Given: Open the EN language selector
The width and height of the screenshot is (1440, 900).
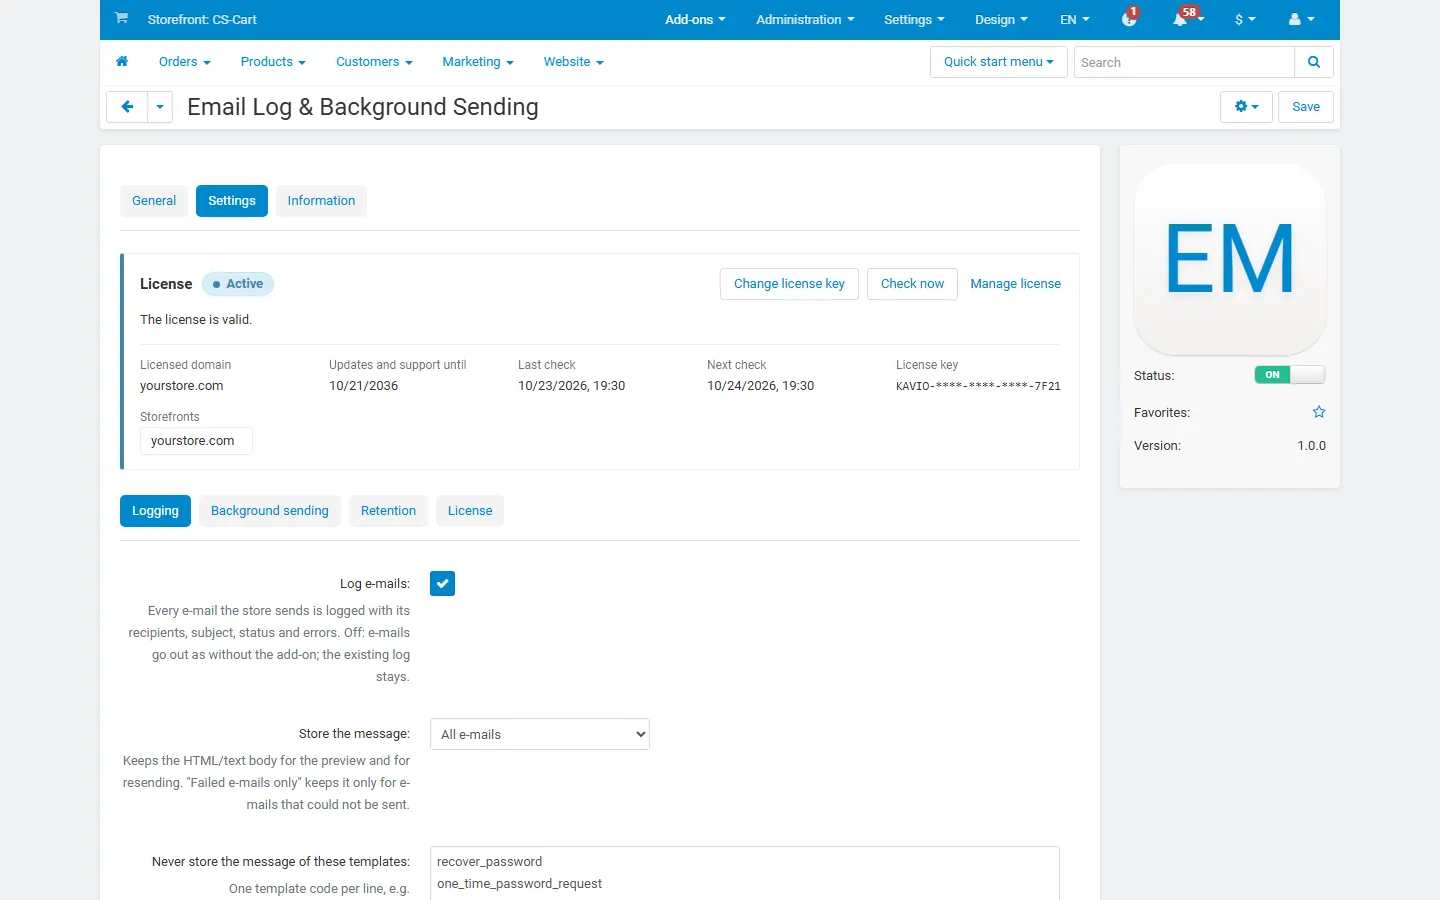Looking at the screenshot, I should (1075, 19).
